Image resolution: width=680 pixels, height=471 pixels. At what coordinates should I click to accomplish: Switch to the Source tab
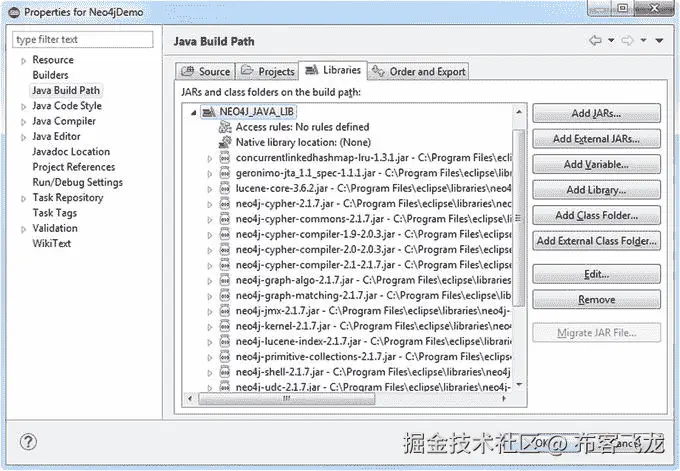coord(205,71)
